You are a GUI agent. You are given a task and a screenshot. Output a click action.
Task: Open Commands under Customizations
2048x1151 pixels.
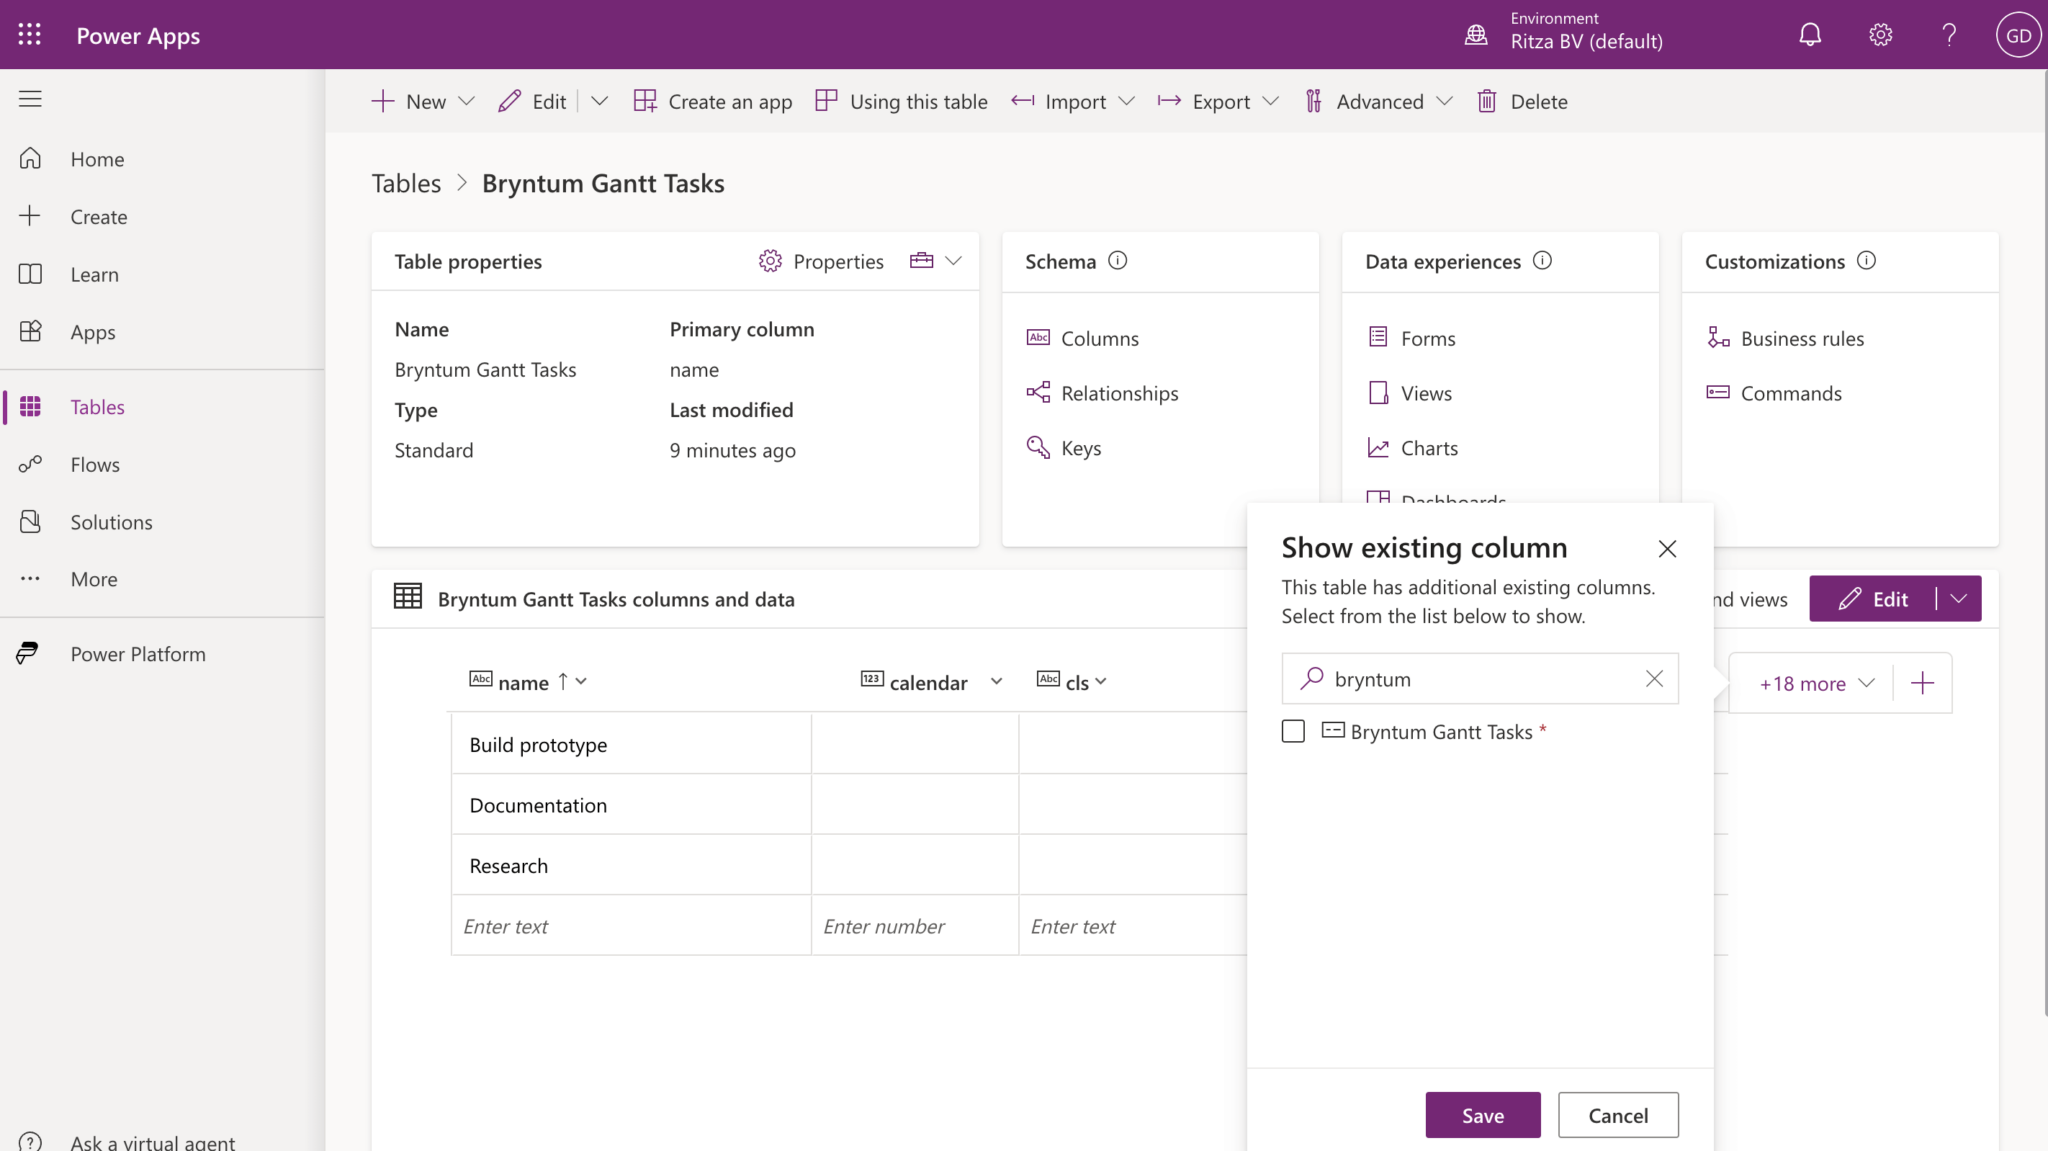click(1790, 393)
